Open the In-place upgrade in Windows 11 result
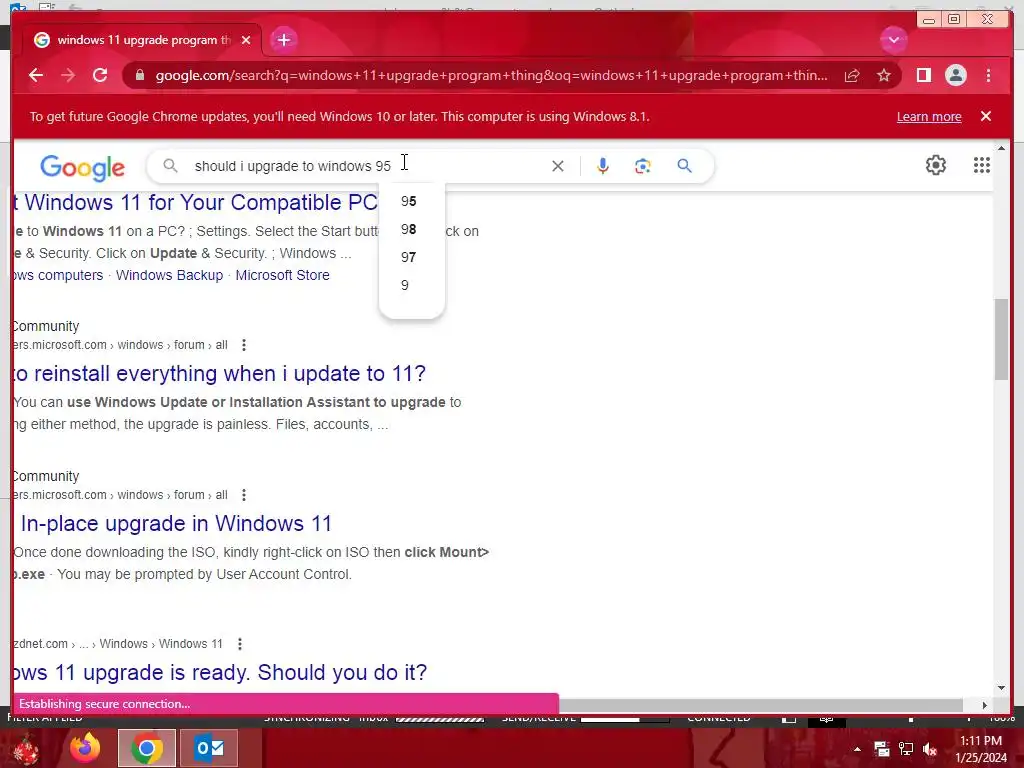The width and height of the screenshot is (1024, 768). (176, 524)
